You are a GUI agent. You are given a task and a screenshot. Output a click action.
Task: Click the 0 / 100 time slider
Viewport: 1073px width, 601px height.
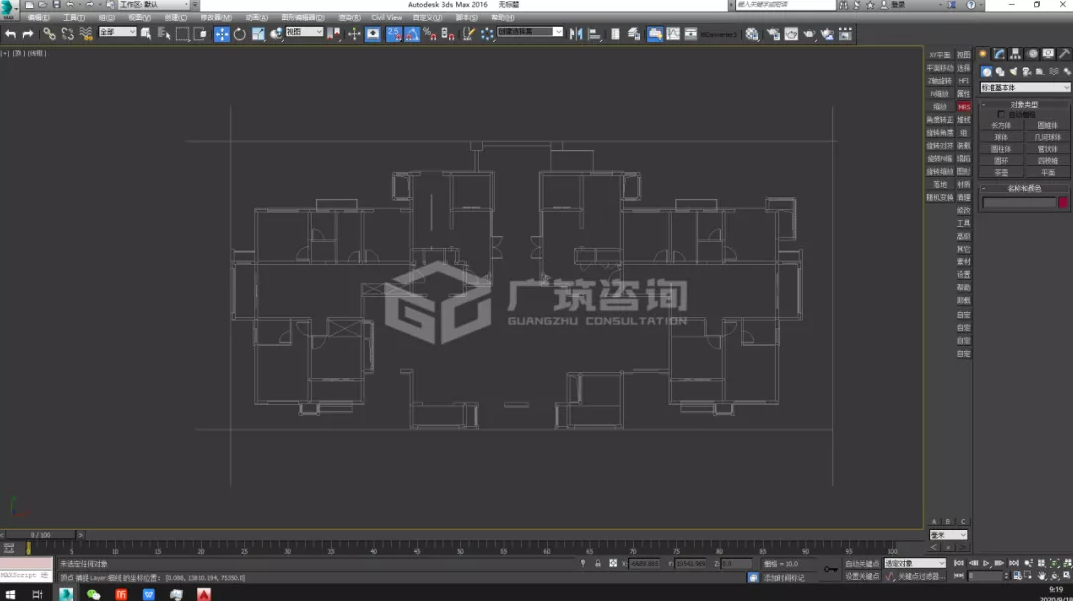(40, 535)
